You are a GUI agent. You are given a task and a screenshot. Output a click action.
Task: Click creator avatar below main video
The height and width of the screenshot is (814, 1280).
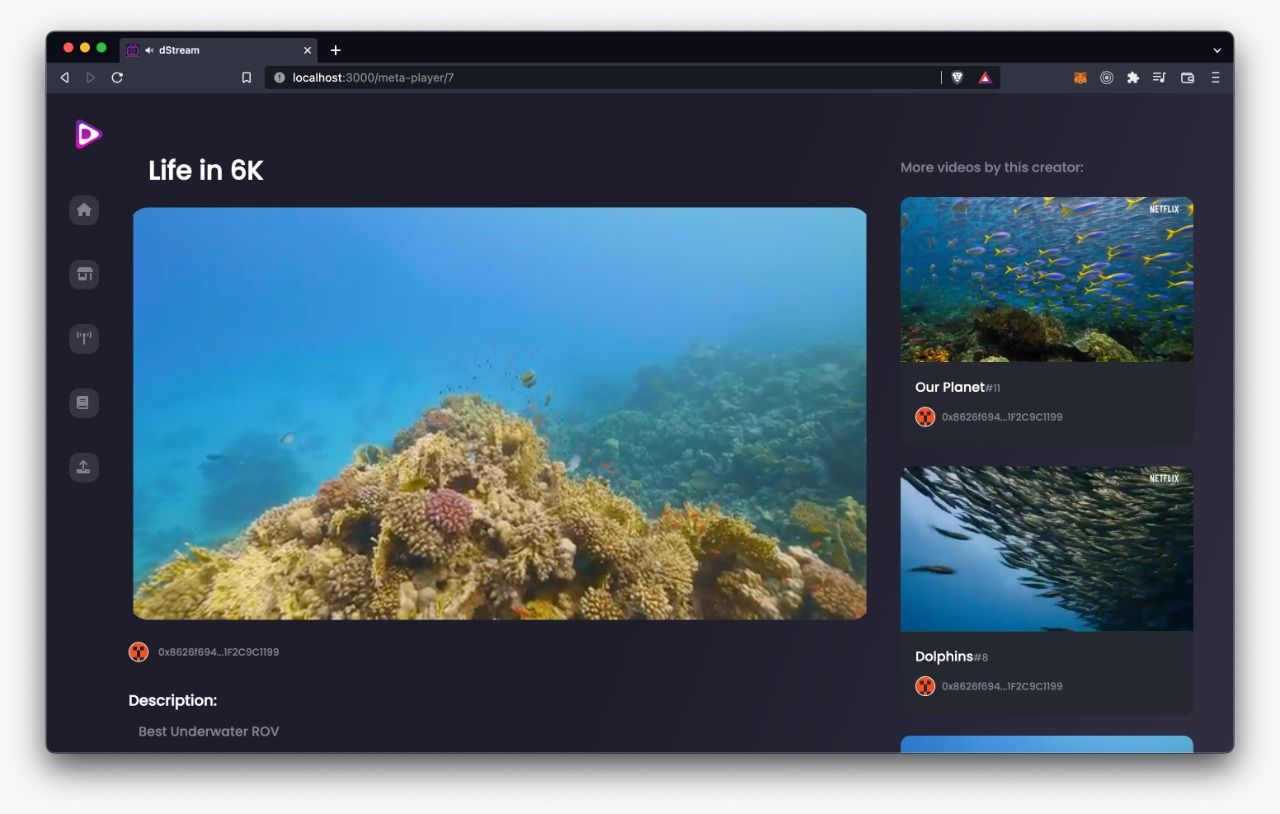click(x=138, y=652)
